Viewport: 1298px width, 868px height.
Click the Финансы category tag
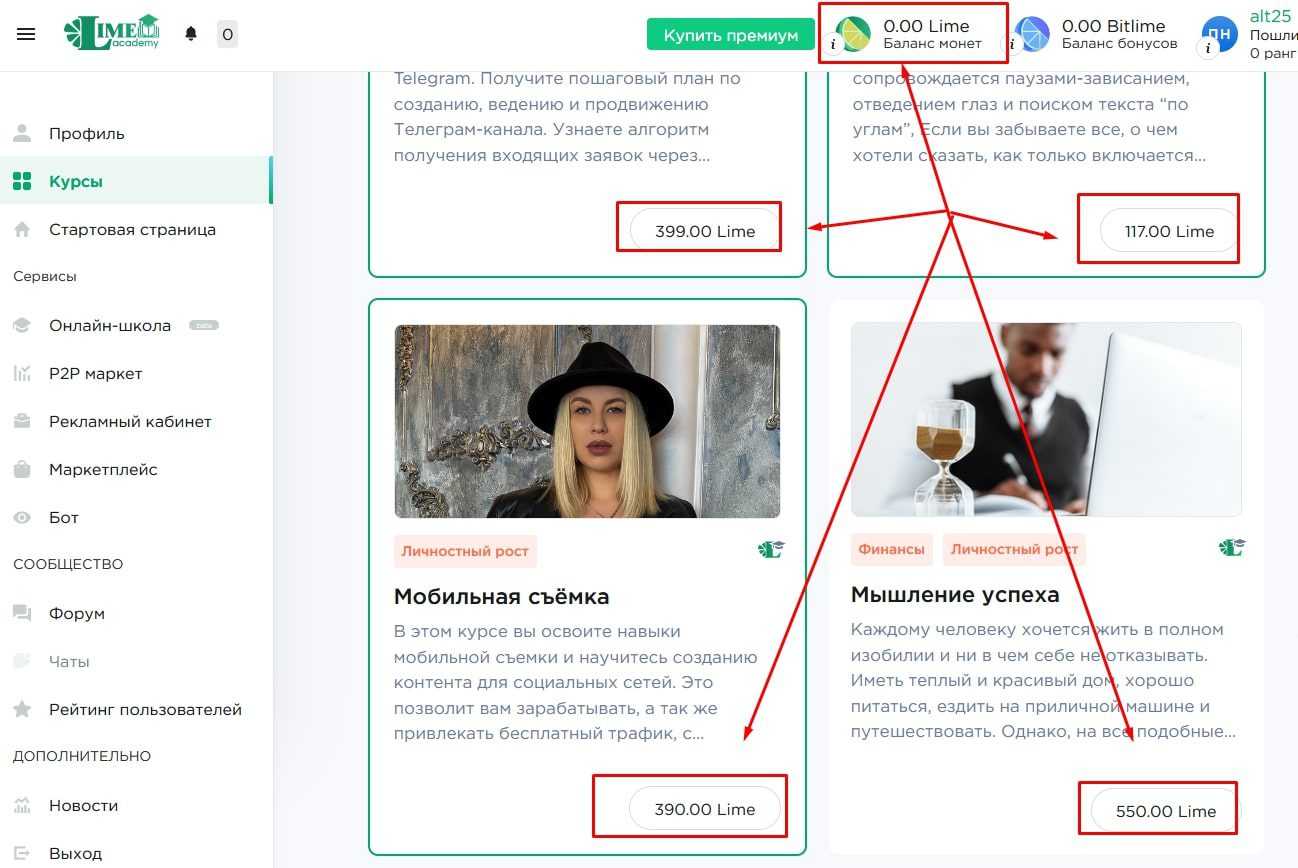[891, 549]
